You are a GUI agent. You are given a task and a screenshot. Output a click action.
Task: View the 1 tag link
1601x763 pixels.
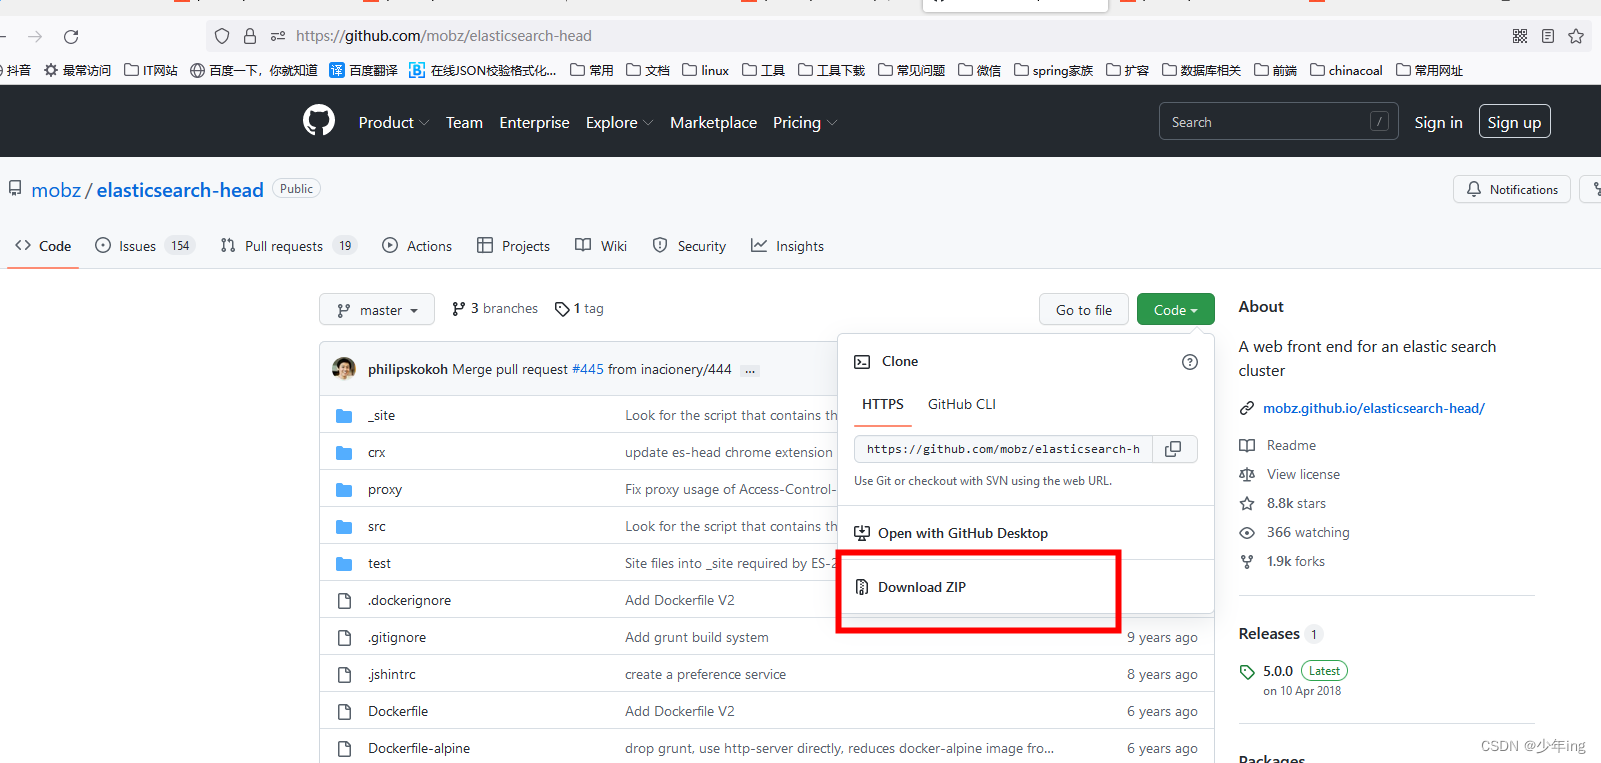click(580, 309)
